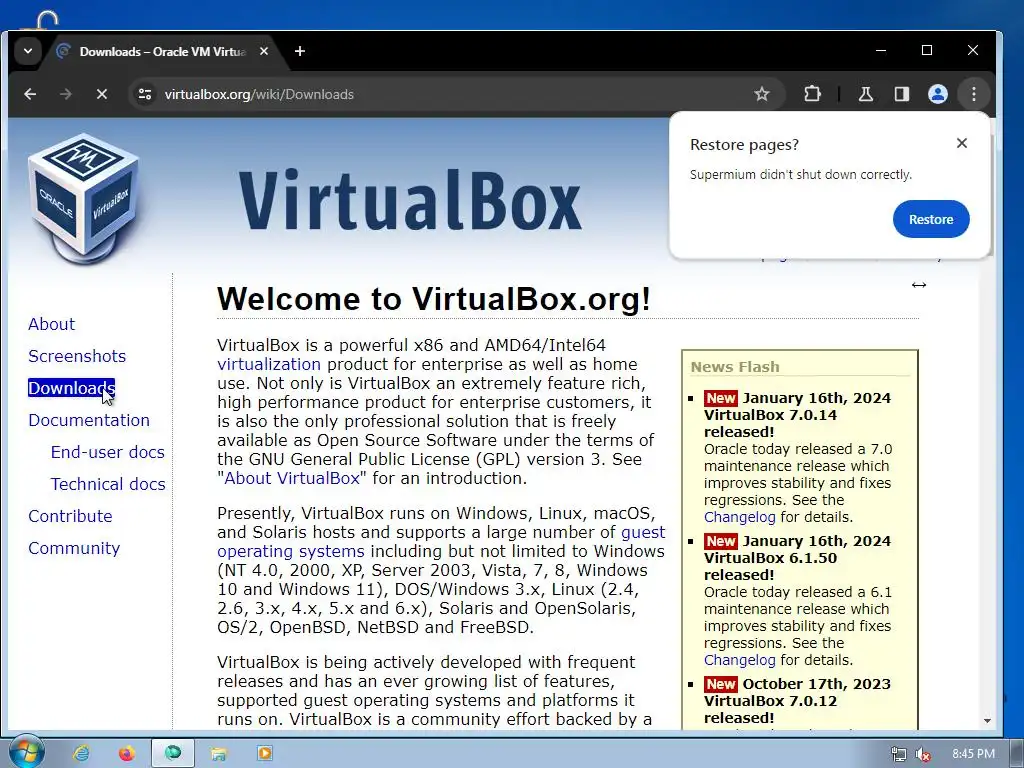Image resolution: width=1024 pixels, height=768 pixels.
Task: Click the News Flash heading
Action: [735, 367]
